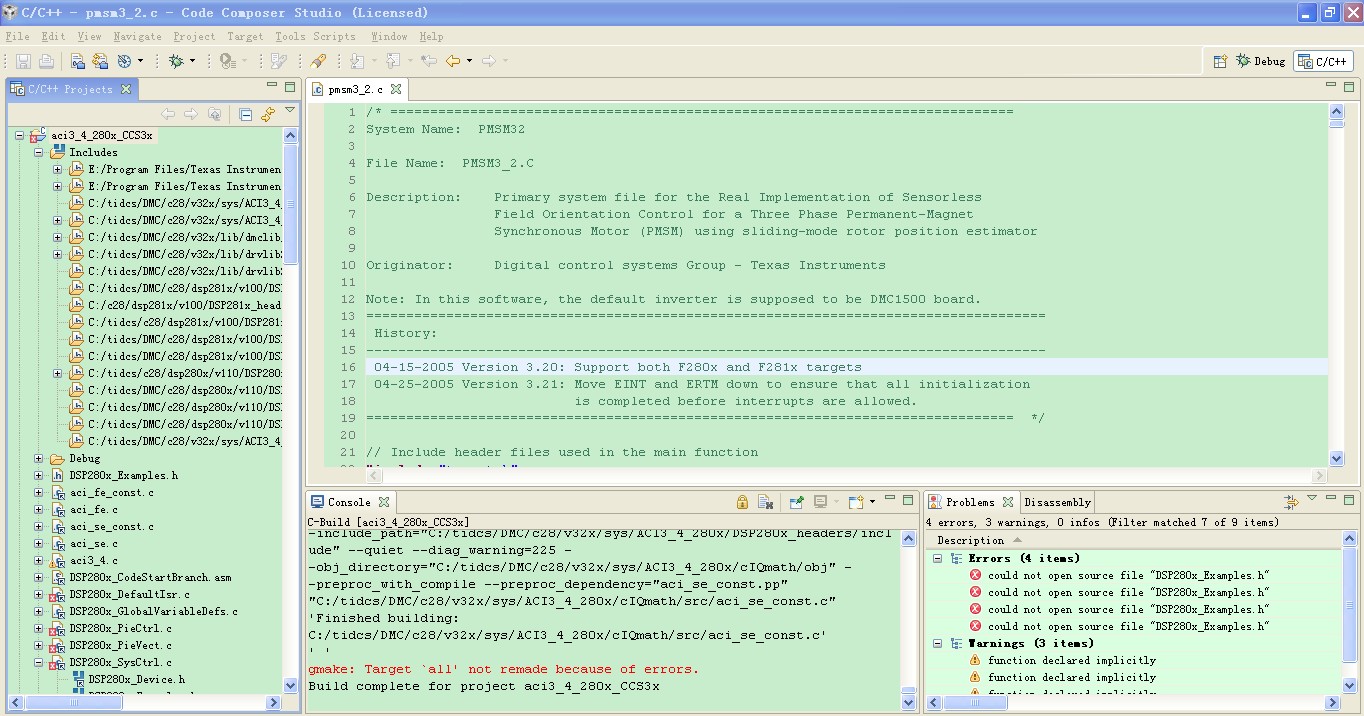Click the build active project toolbar icon
Image resolution: width=1364 pixels, height=716 pixels.
(x=78, y=61)
